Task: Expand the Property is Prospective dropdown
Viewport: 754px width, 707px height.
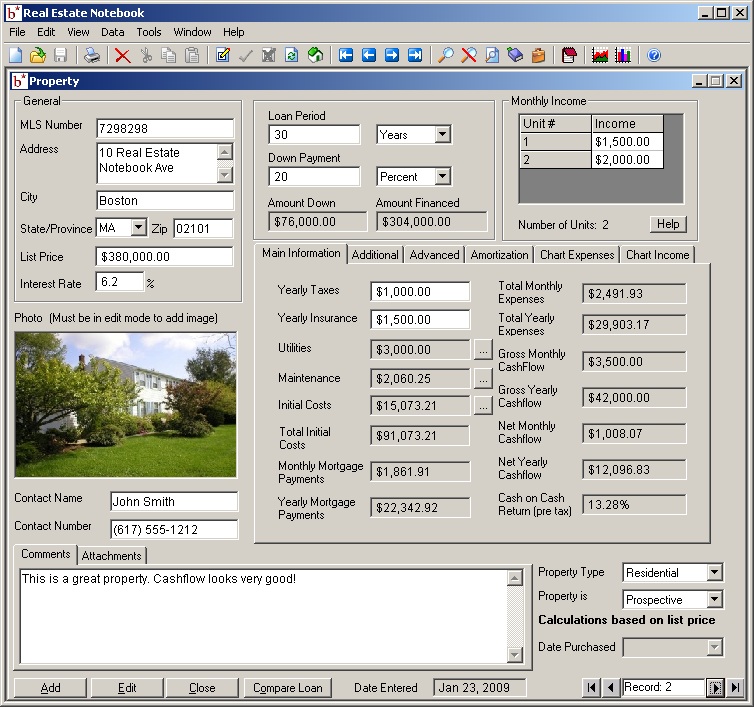Action: 714,600
